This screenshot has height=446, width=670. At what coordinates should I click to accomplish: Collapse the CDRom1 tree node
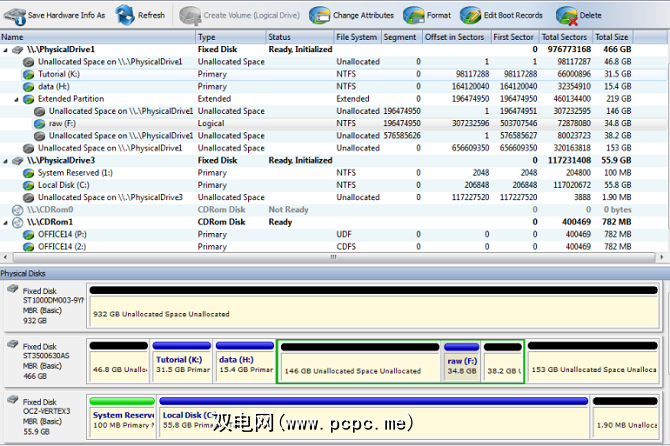click(6, 222)
